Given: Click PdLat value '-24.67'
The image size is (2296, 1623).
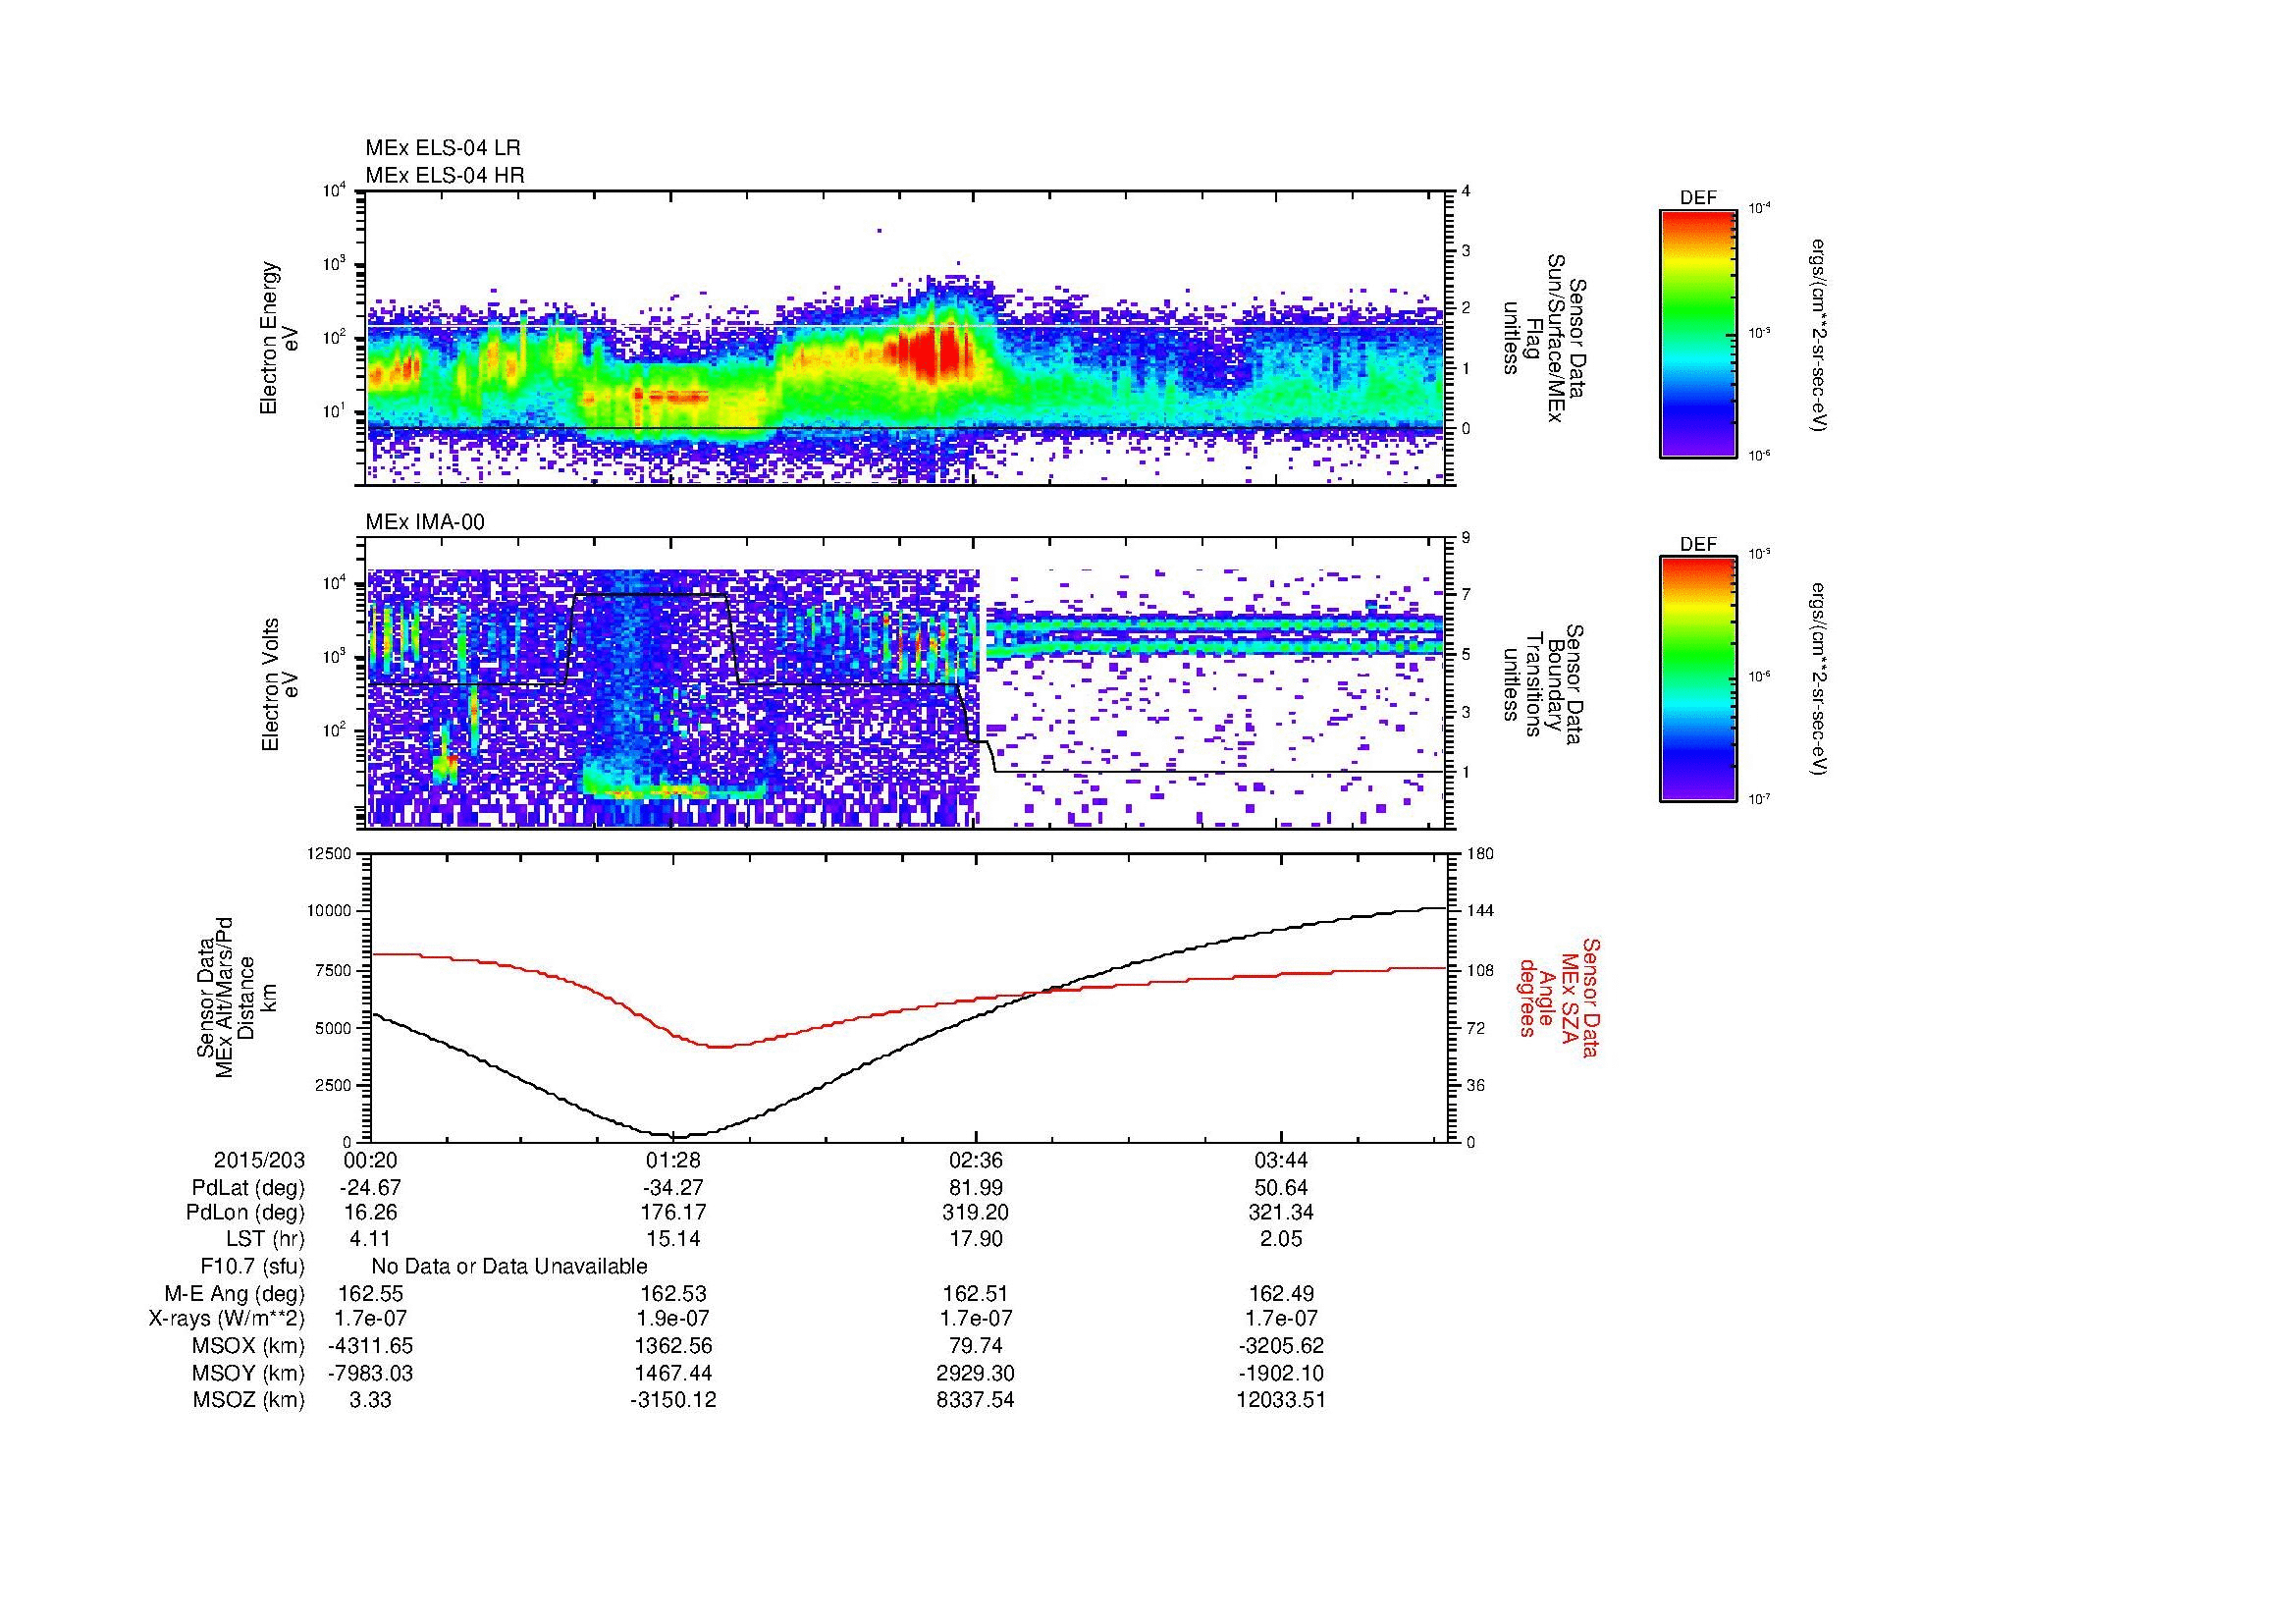Looking at the screenshot, I should [369, 1188].
